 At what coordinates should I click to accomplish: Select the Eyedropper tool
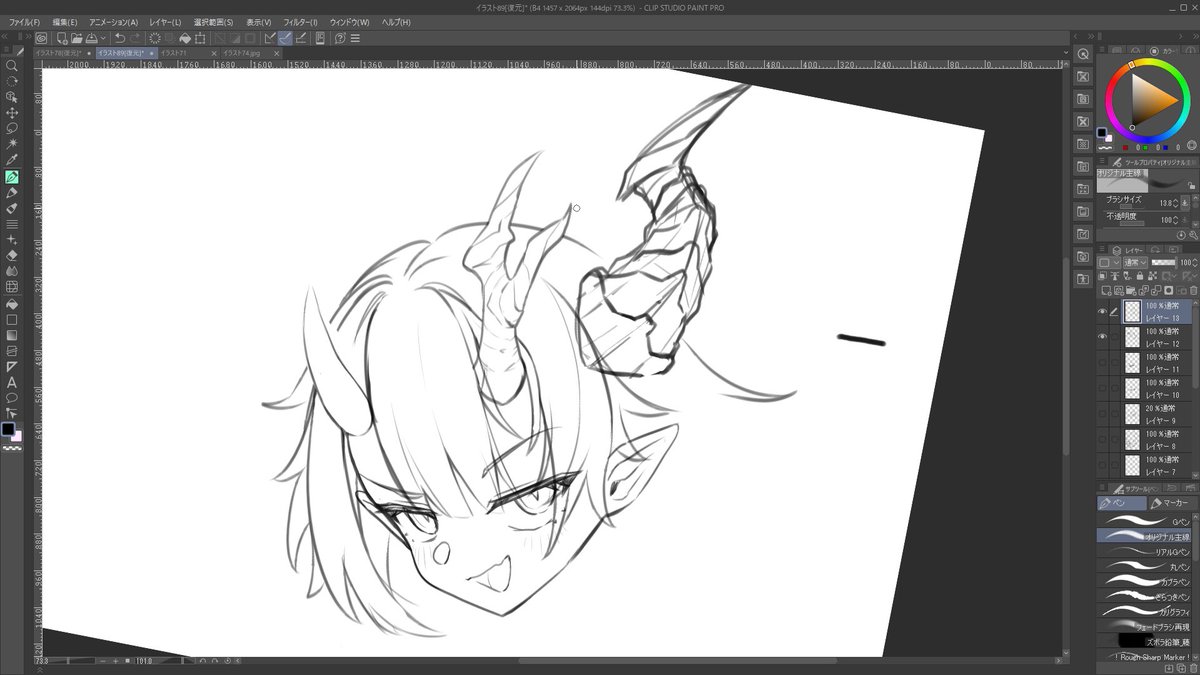click(x=11, y=158)
